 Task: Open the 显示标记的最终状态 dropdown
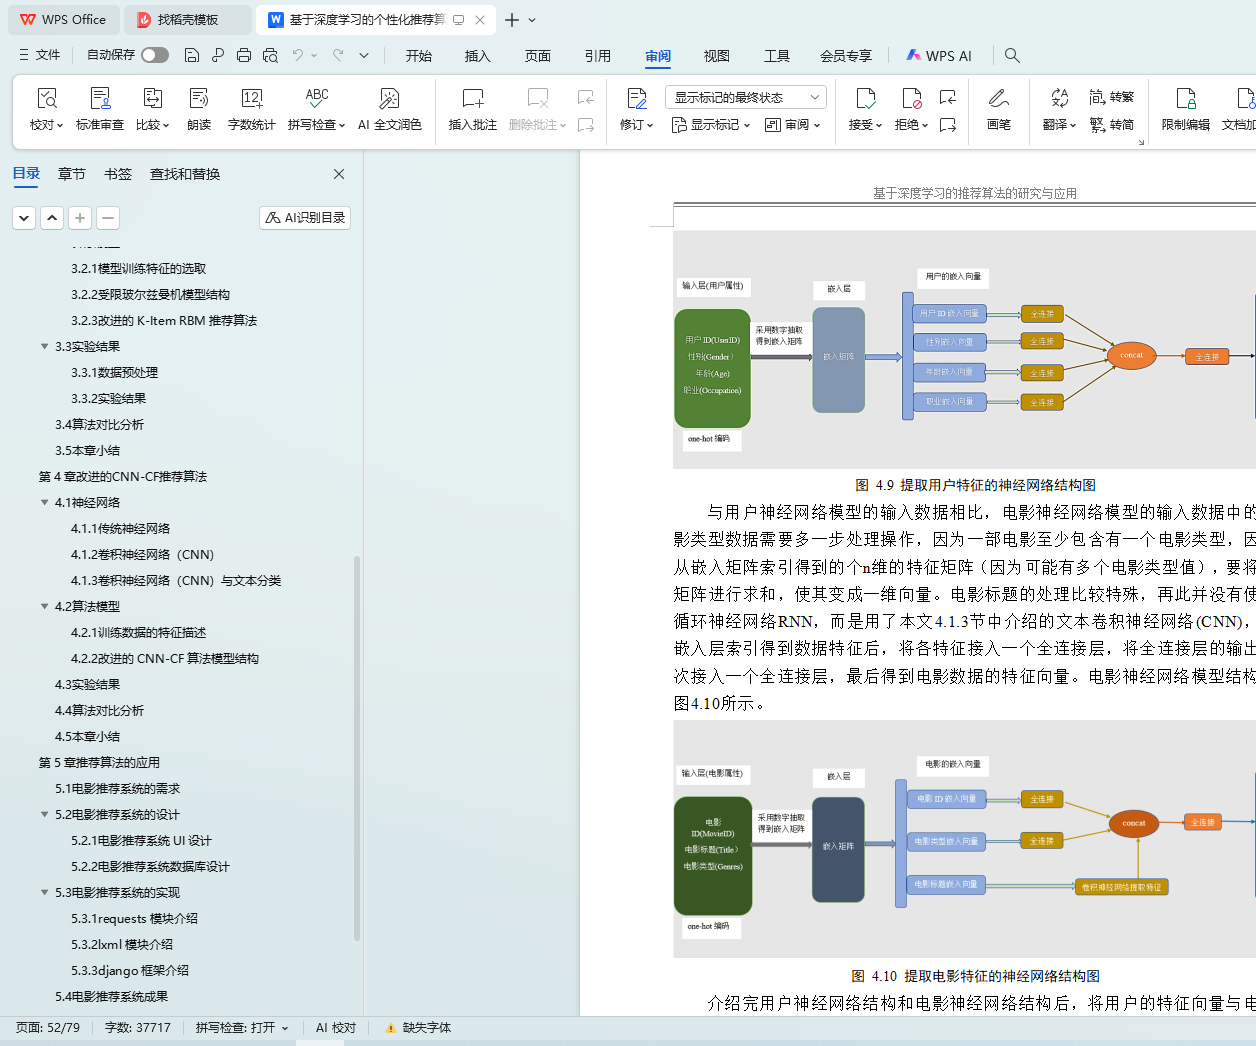pyautogui.click(x=745, y=97)
